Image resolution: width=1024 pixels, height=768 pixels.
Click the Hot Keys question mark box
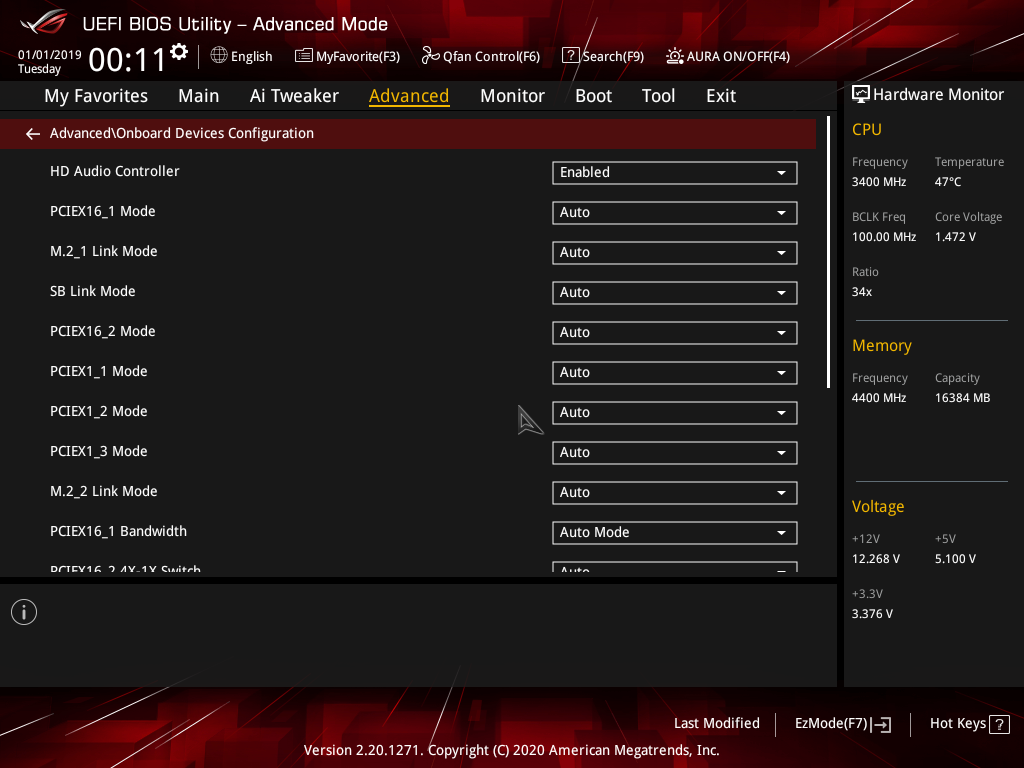click(999, 724)
